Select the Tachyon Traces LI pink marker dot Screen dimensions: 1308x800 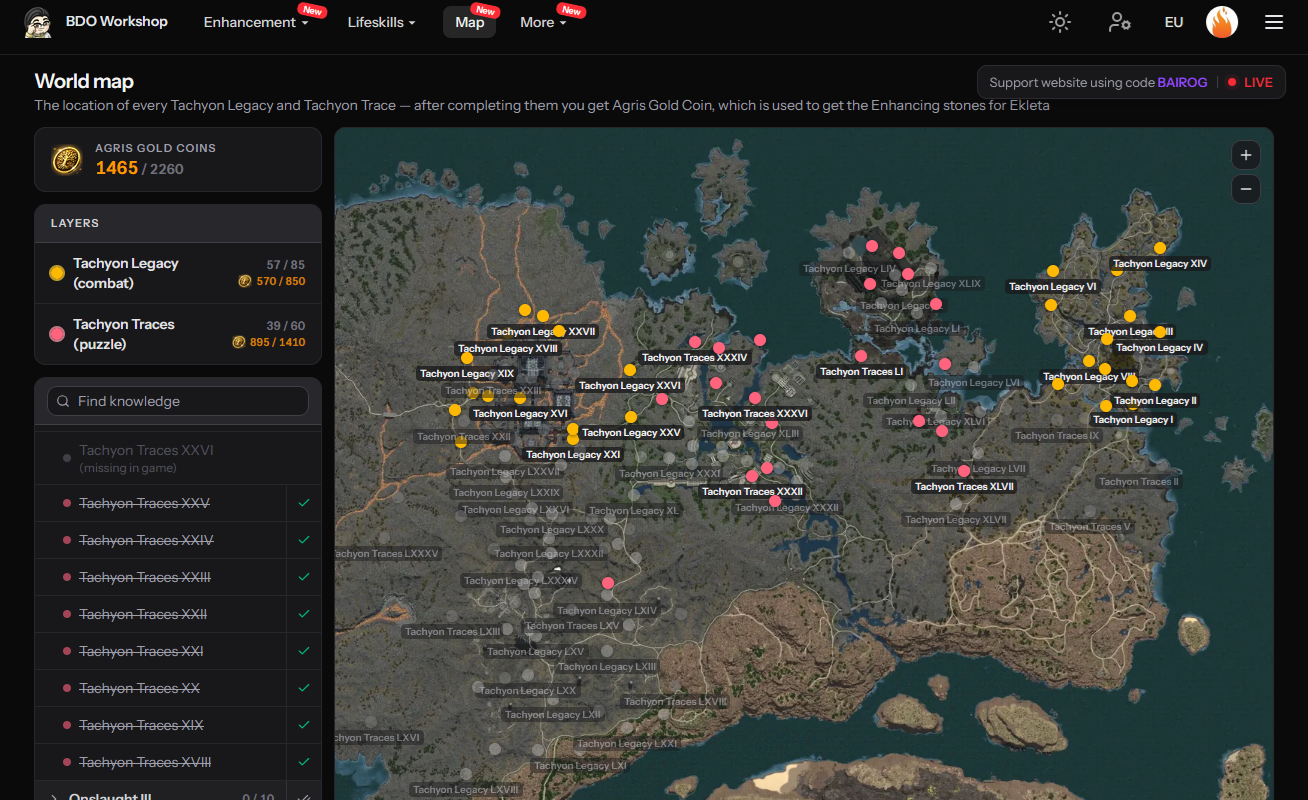pyautogui.click(x=861, y=356)
